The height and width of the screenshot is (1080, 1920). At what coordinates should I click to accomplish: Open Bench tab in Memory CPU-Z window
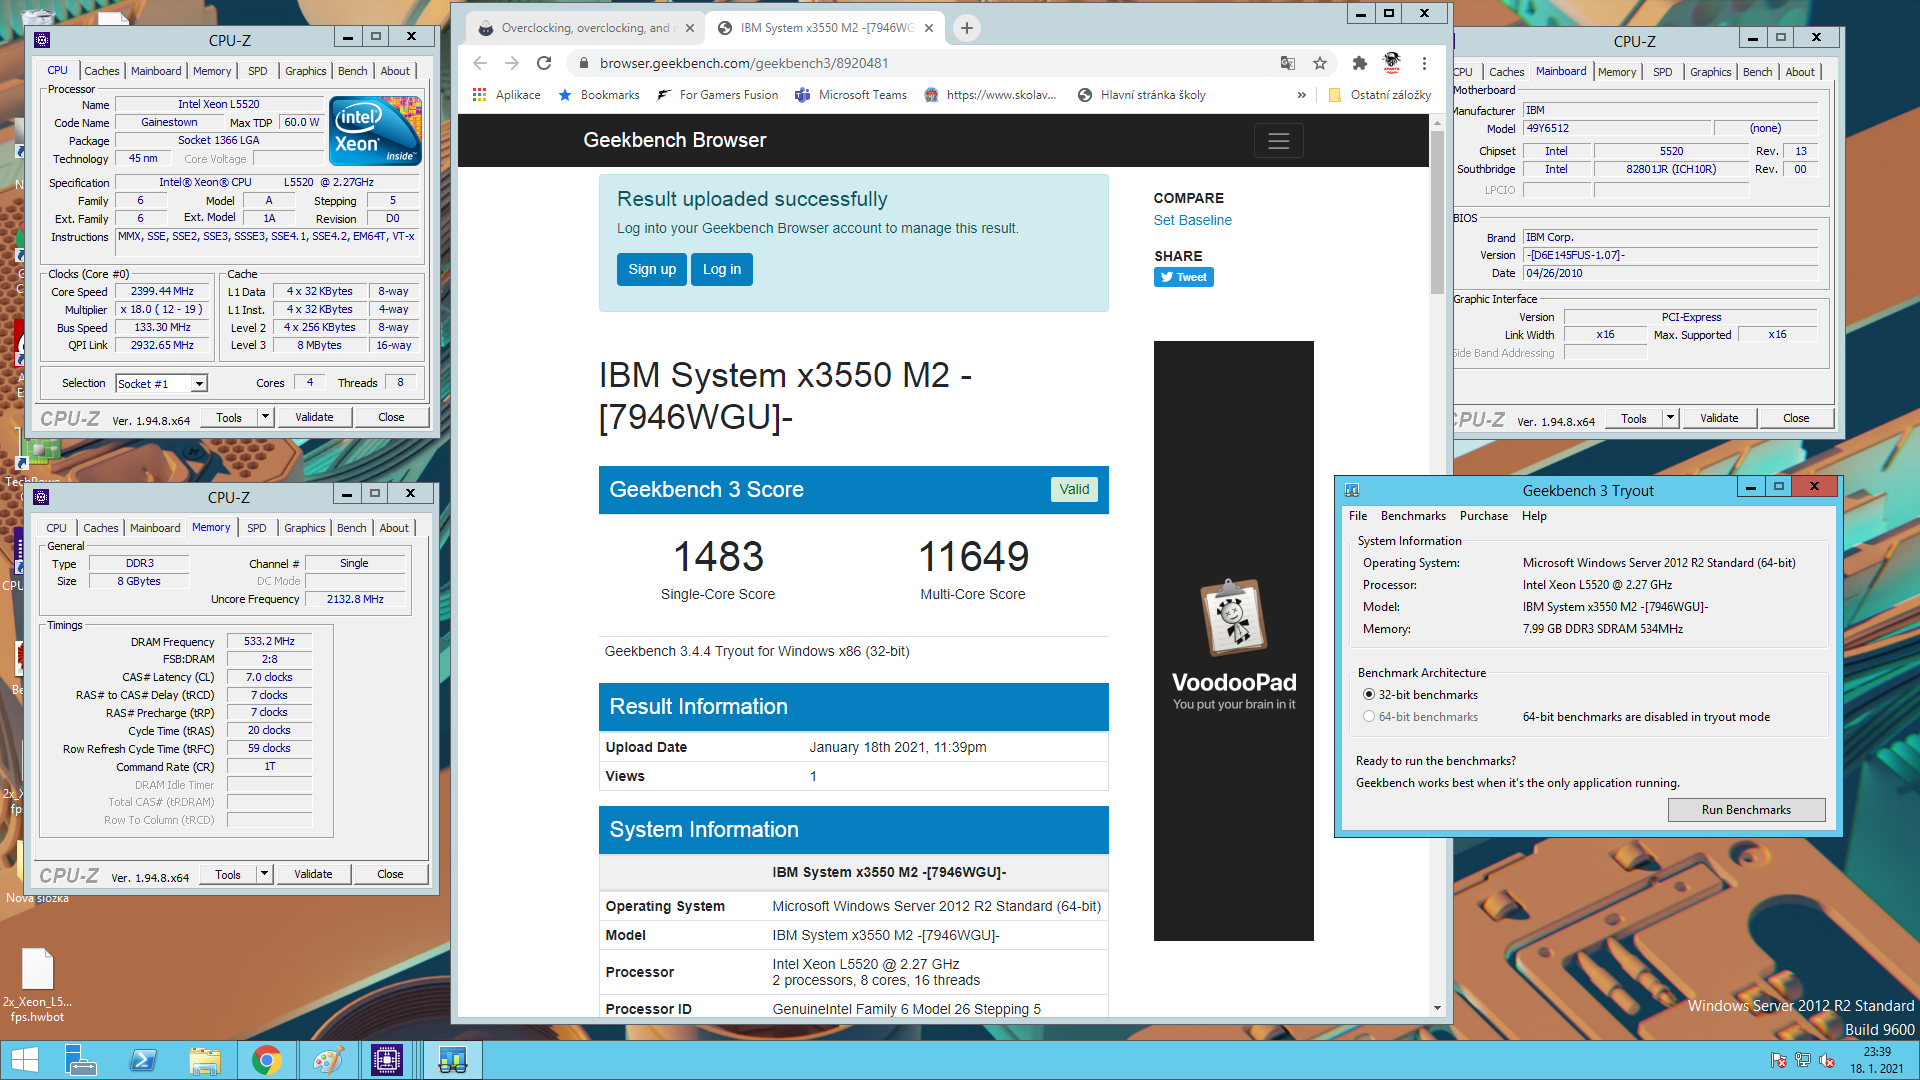351,528
